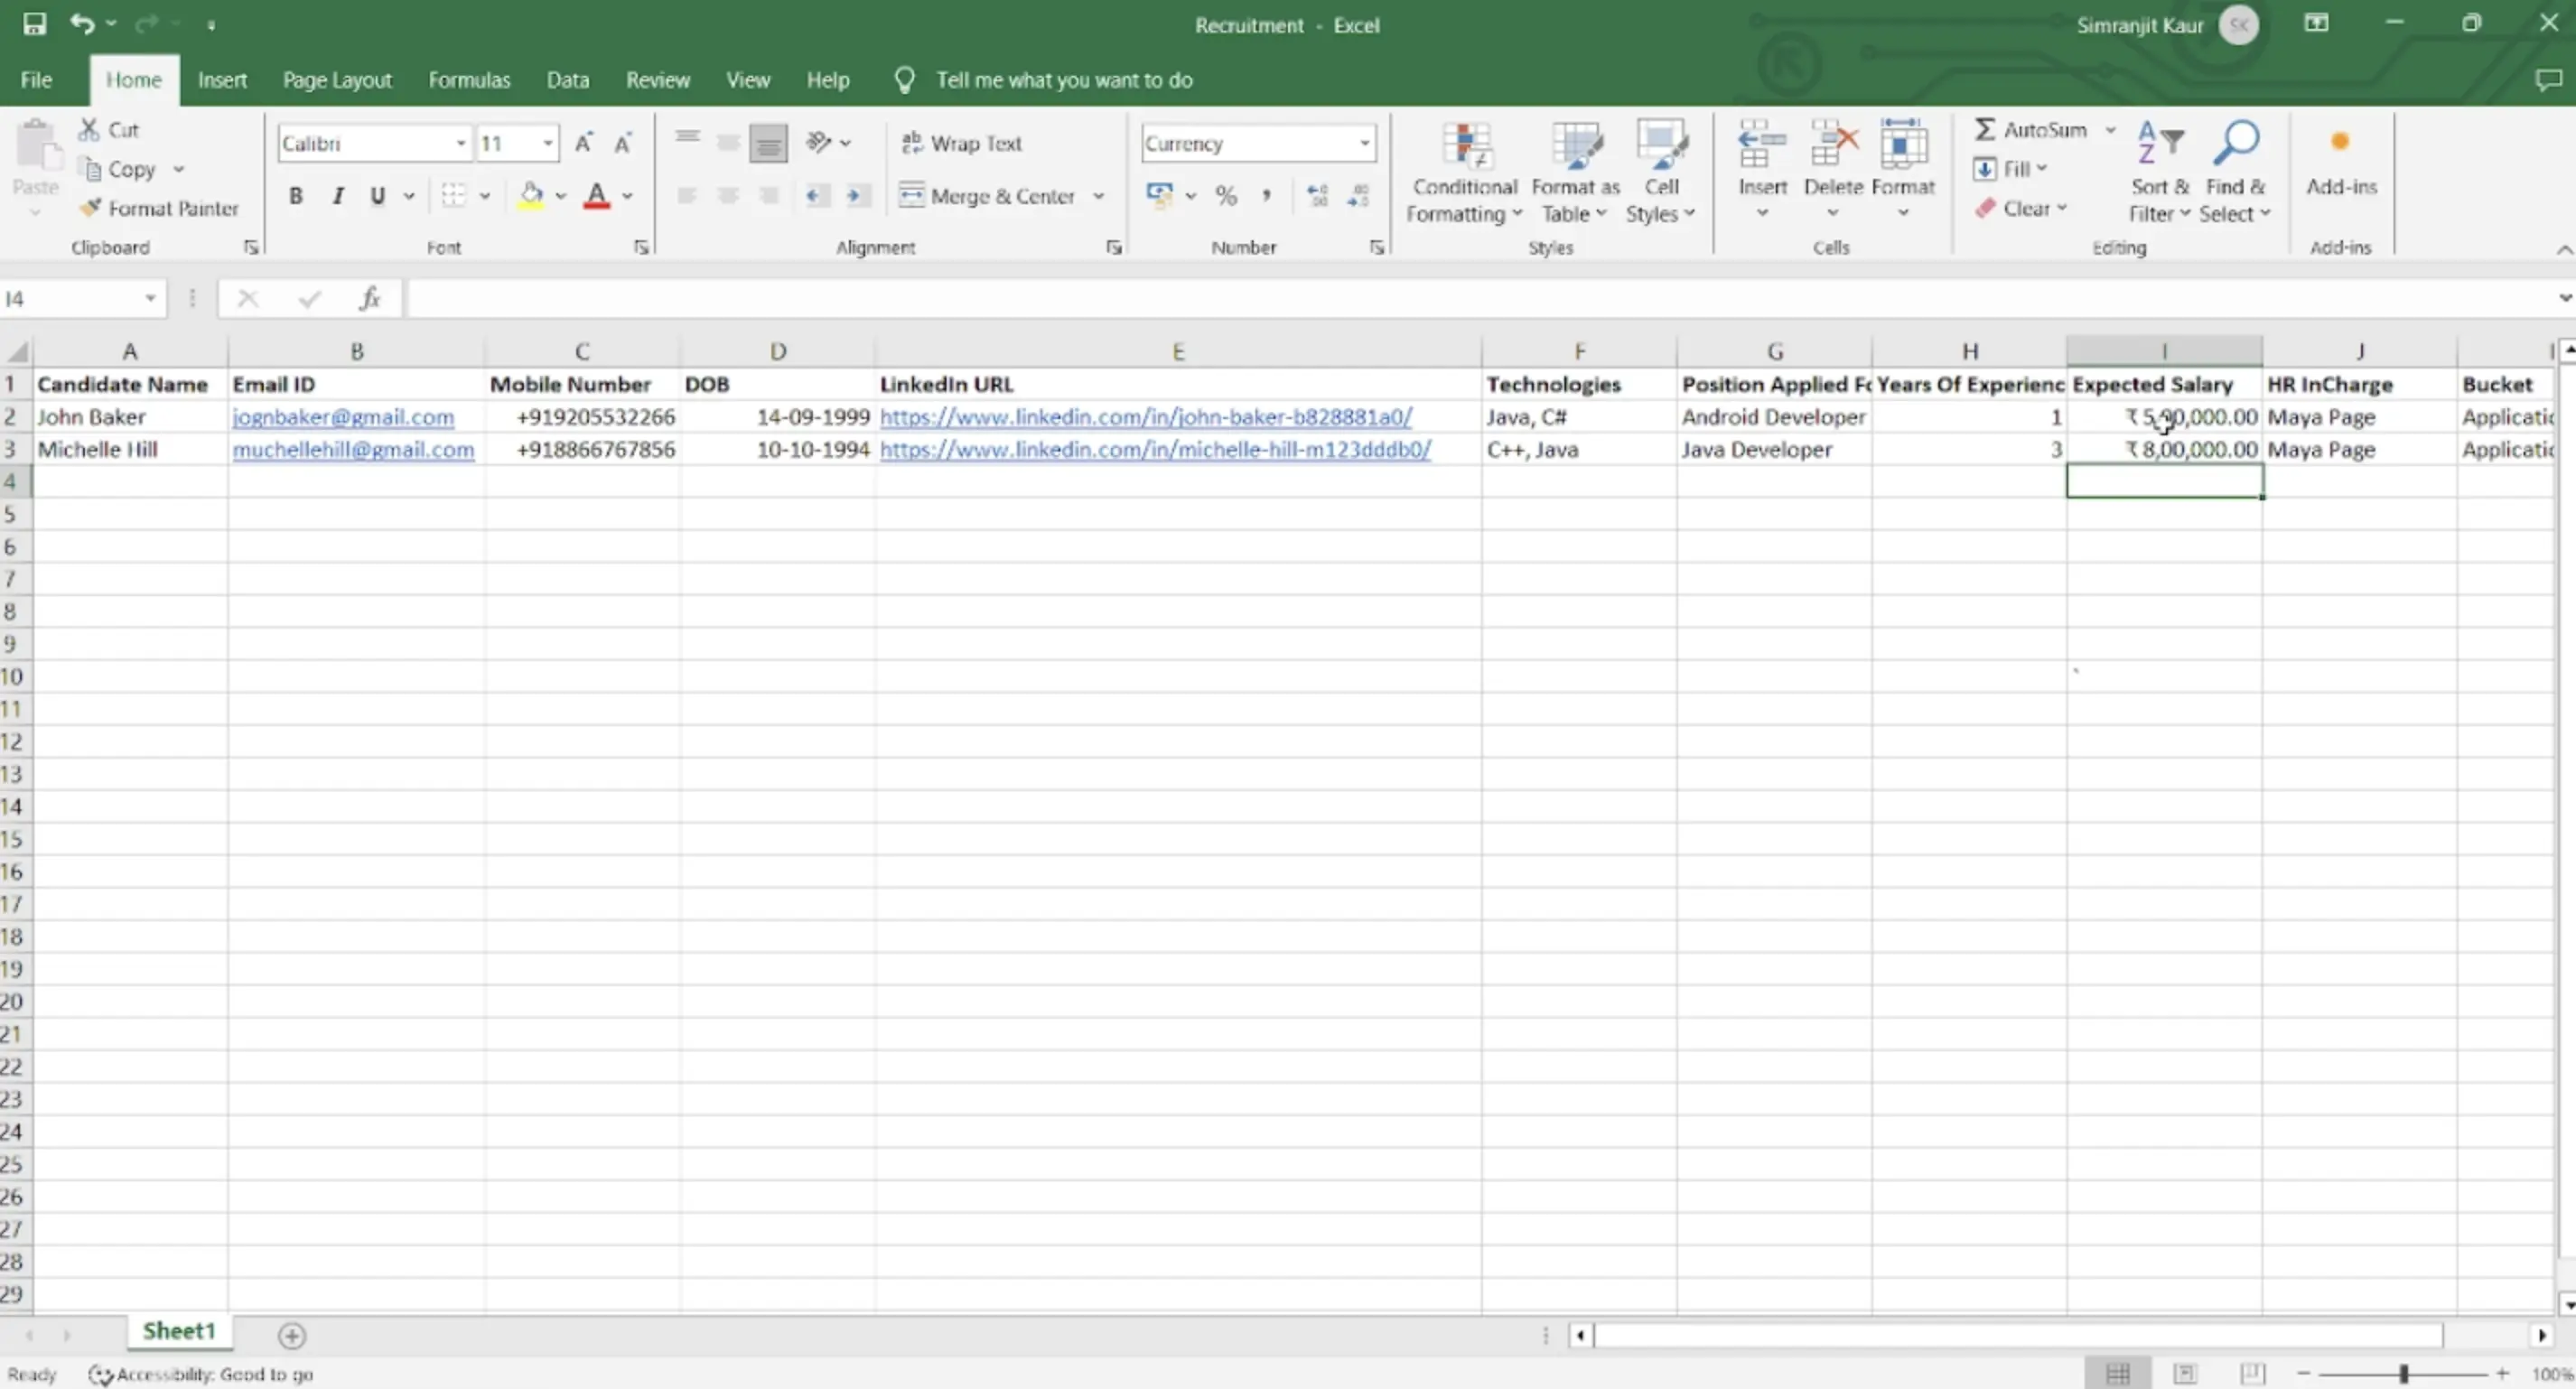2576x1389 pixels.
Task: Click the zoom slider handle in the status bar
Action: 2404,1374
